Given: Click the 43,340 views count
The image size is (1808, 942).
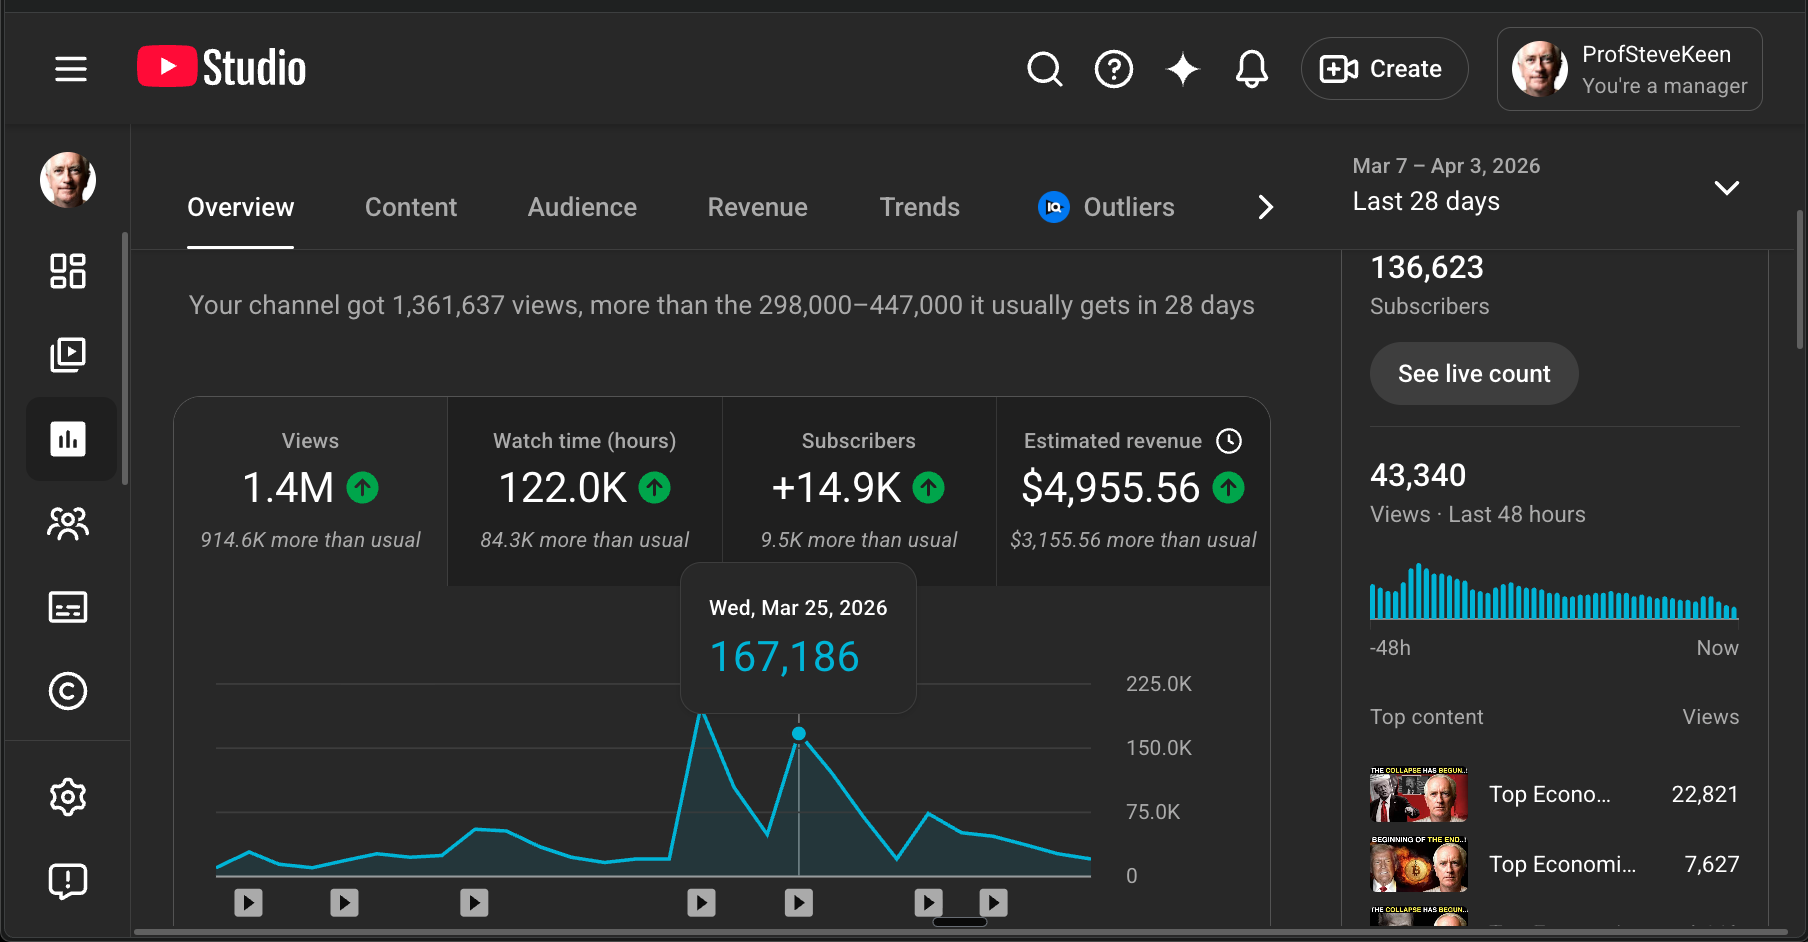Looking at the screenshot, I should pos(1418,475).
